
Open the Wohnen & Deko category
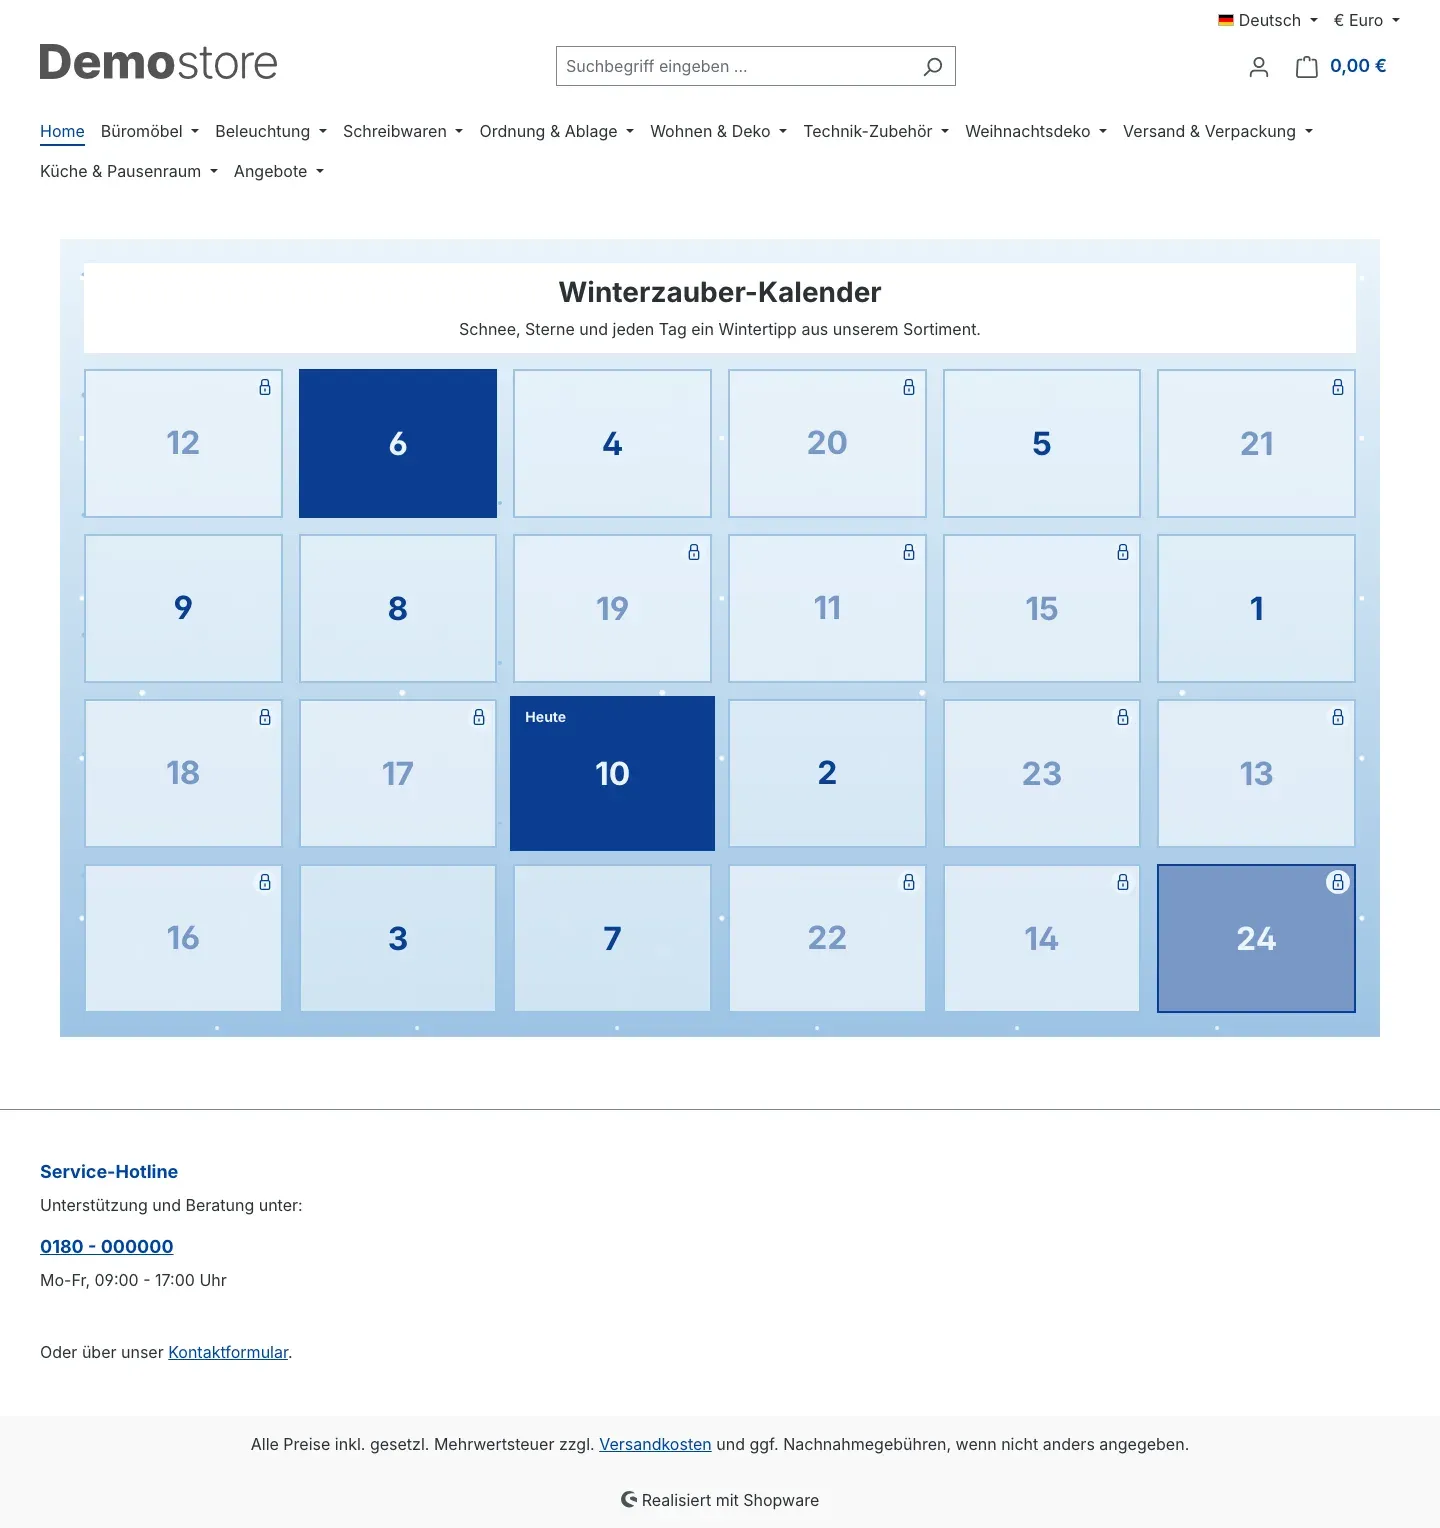[719, 131]
